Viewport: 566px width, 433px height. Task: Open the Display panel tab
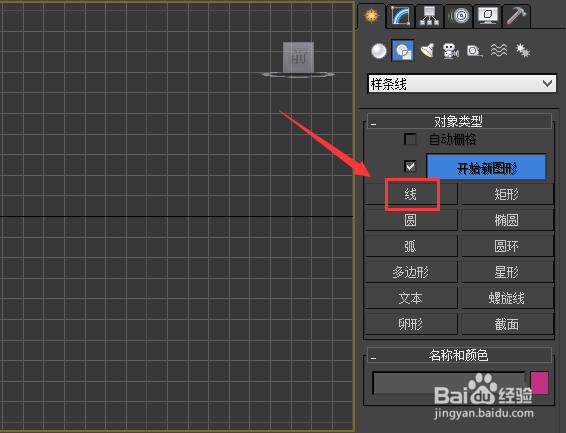(x=487, y=16)
